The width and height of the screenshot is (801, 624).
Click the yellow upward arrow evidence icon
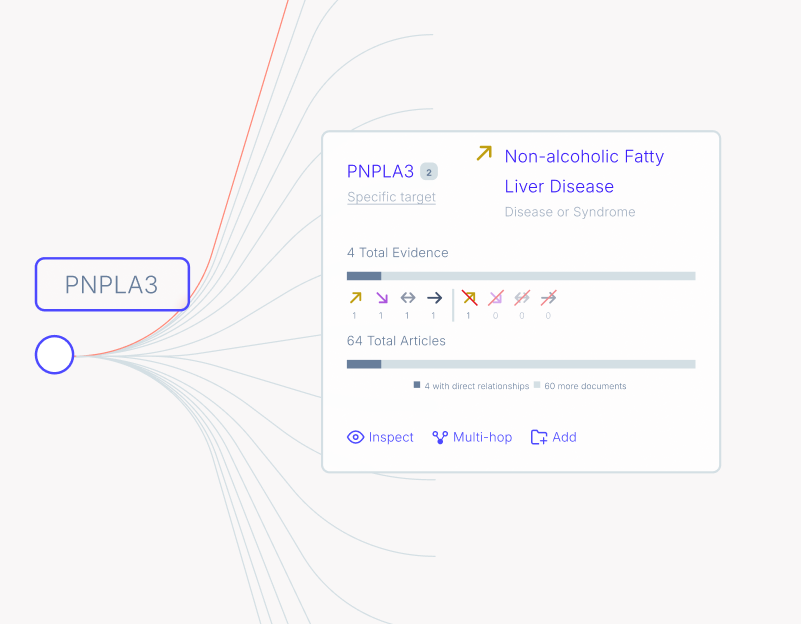[x=355, y=298]
